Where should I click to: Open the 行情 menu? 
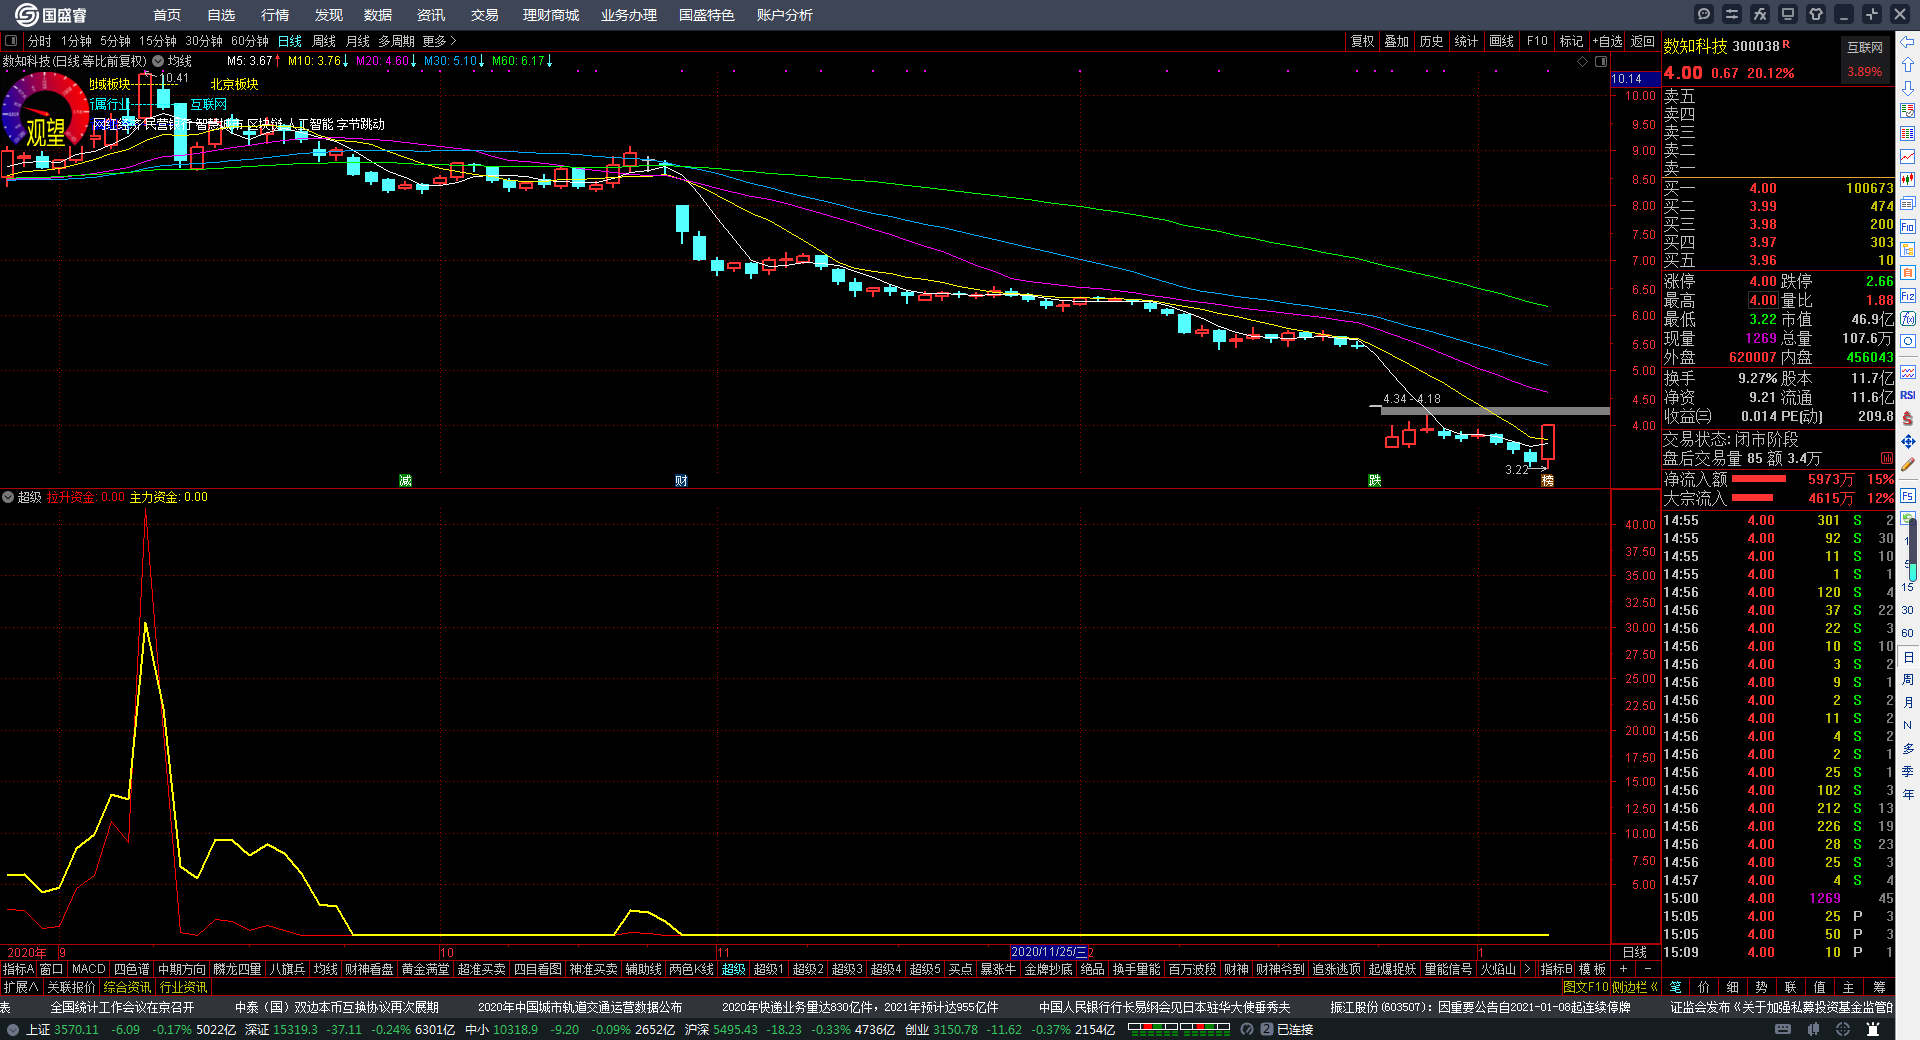coord(274,15)
